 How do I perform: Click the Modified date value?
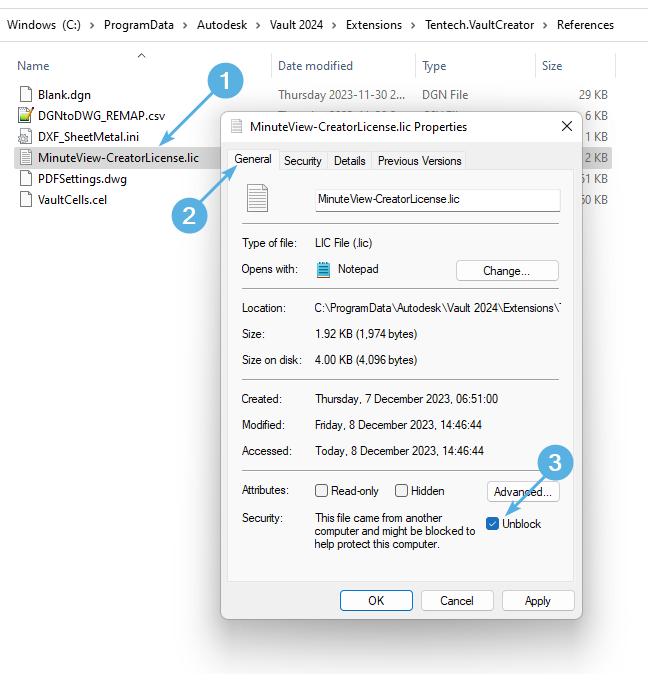(398, 425)
